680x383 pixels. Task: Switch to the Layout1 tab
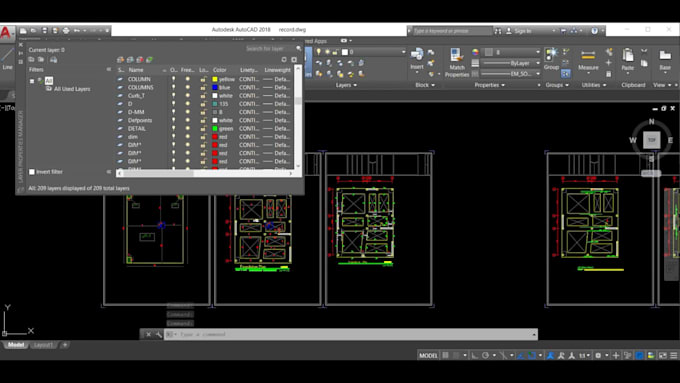point(43,345)
